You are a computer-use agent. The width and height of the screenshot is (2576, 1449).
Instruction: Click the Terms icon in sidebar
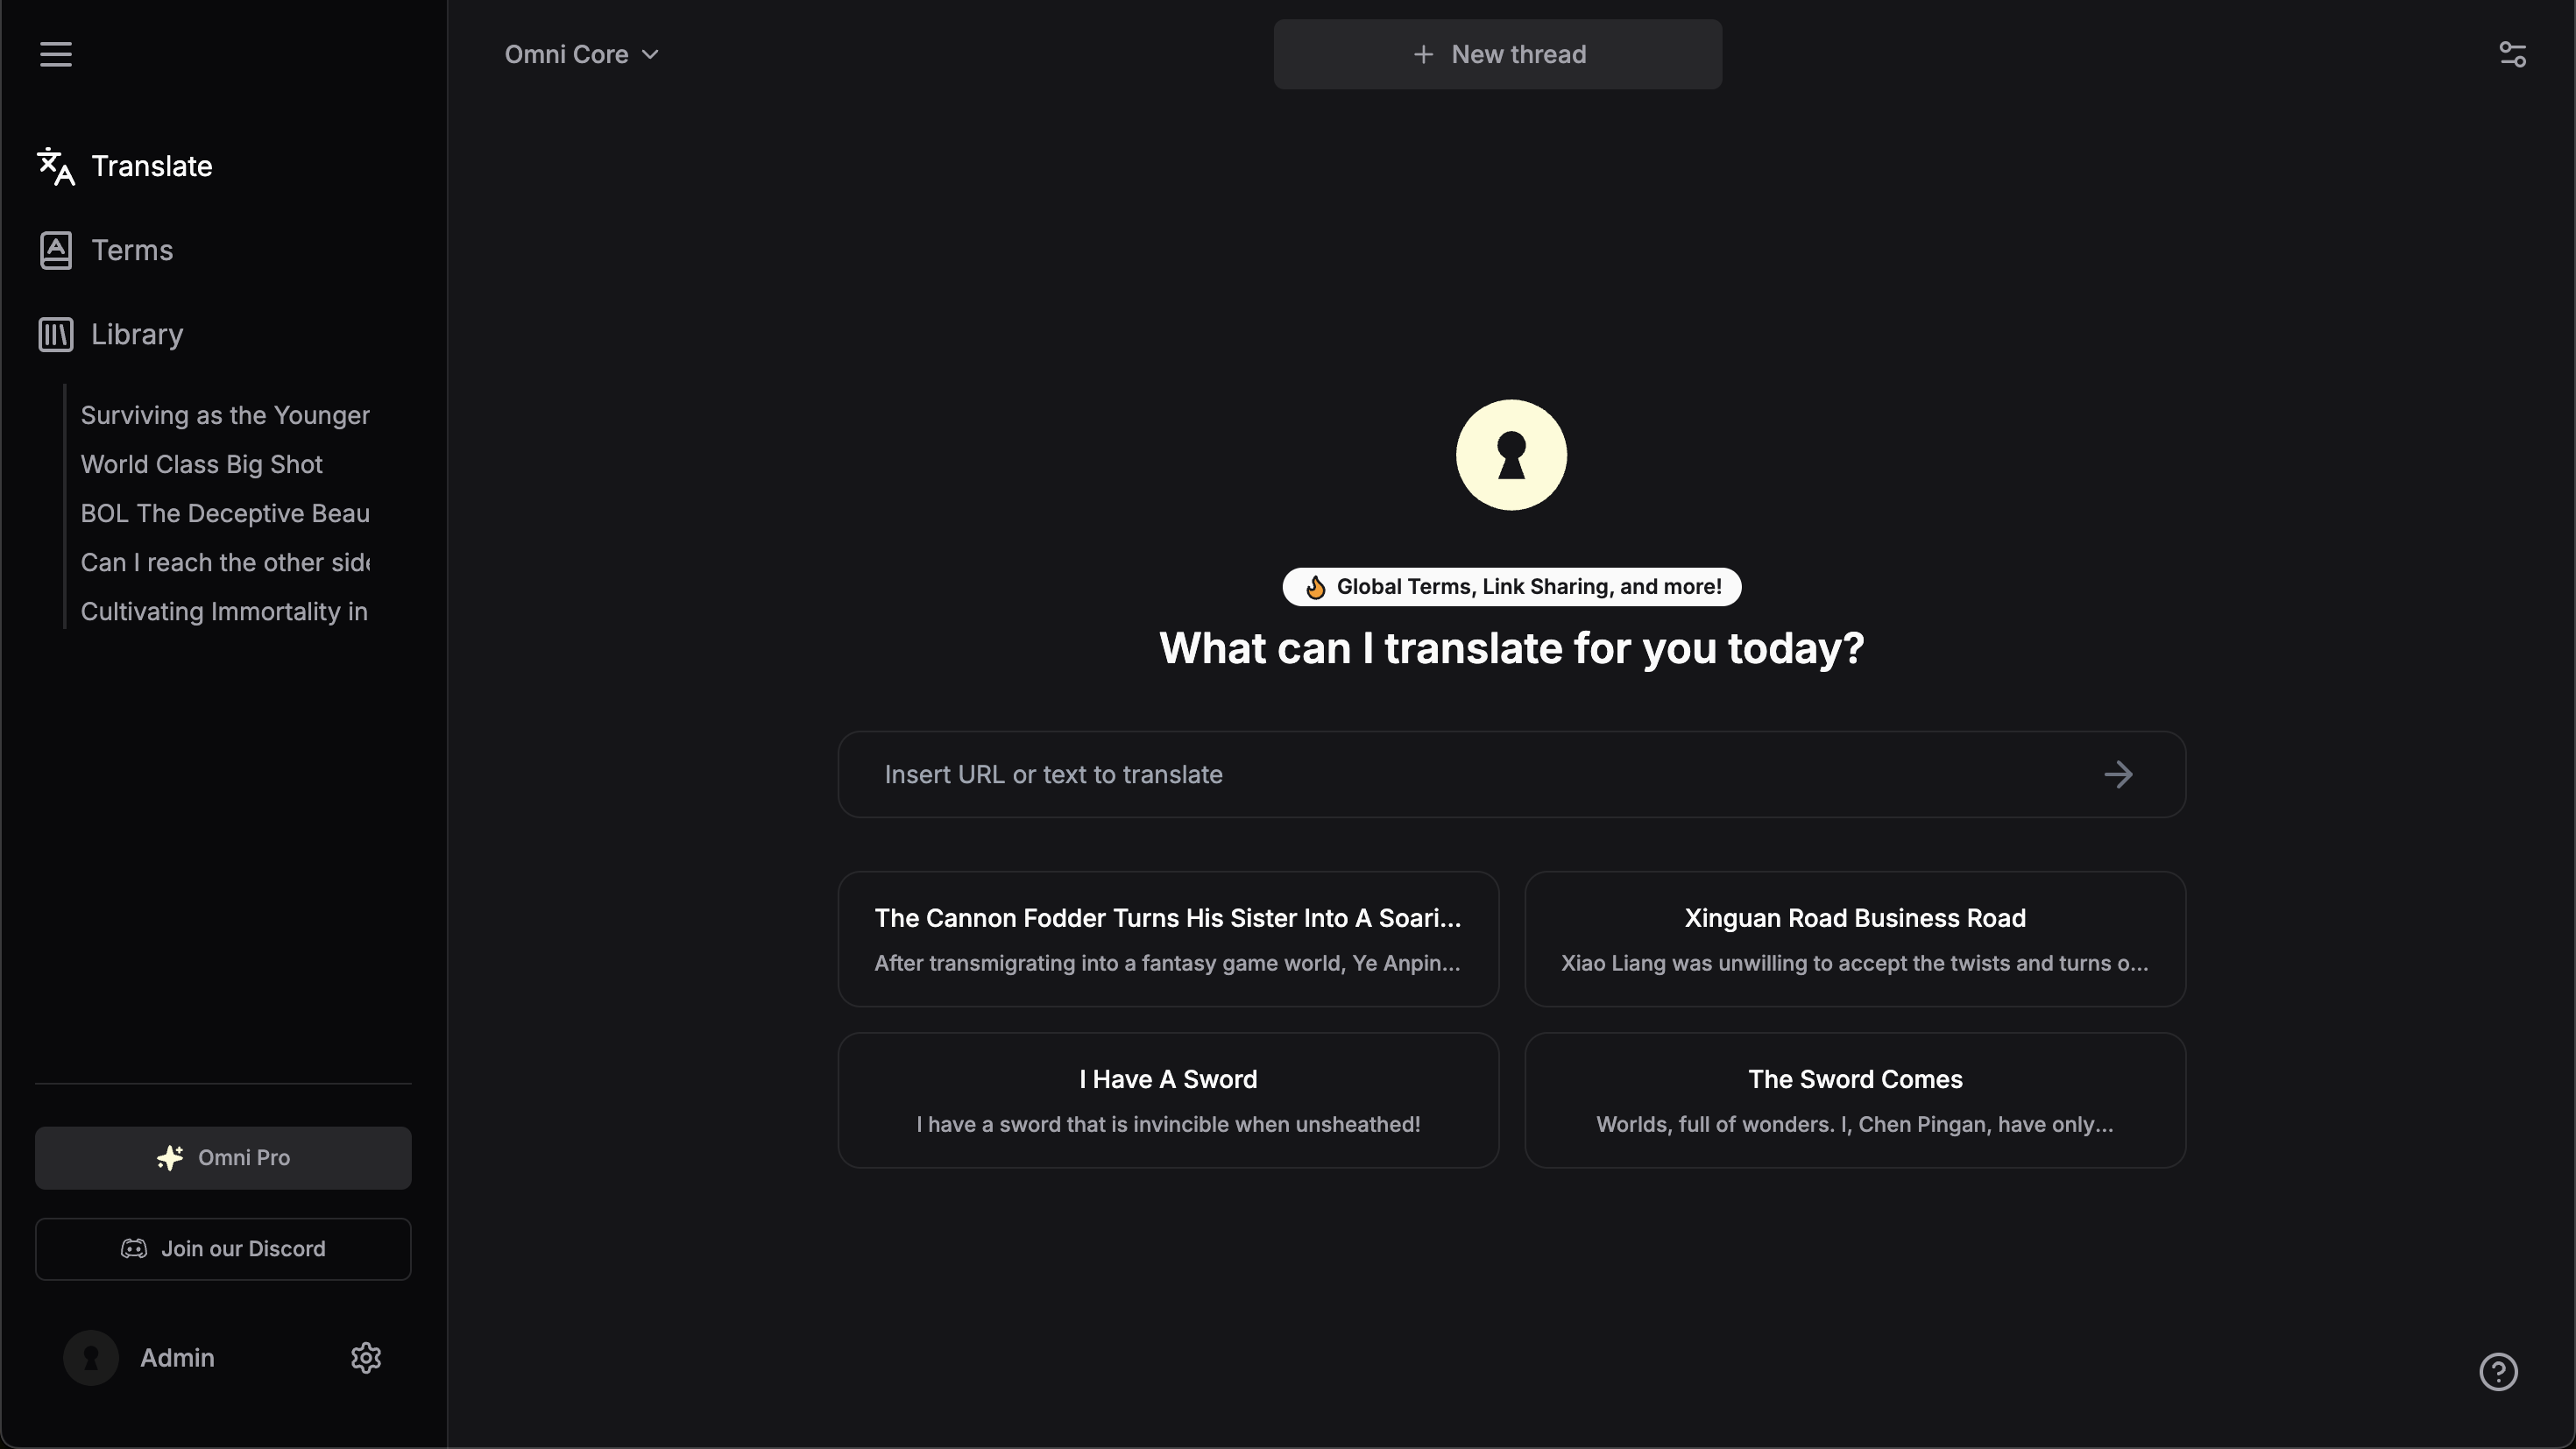[x=55, y=250]
